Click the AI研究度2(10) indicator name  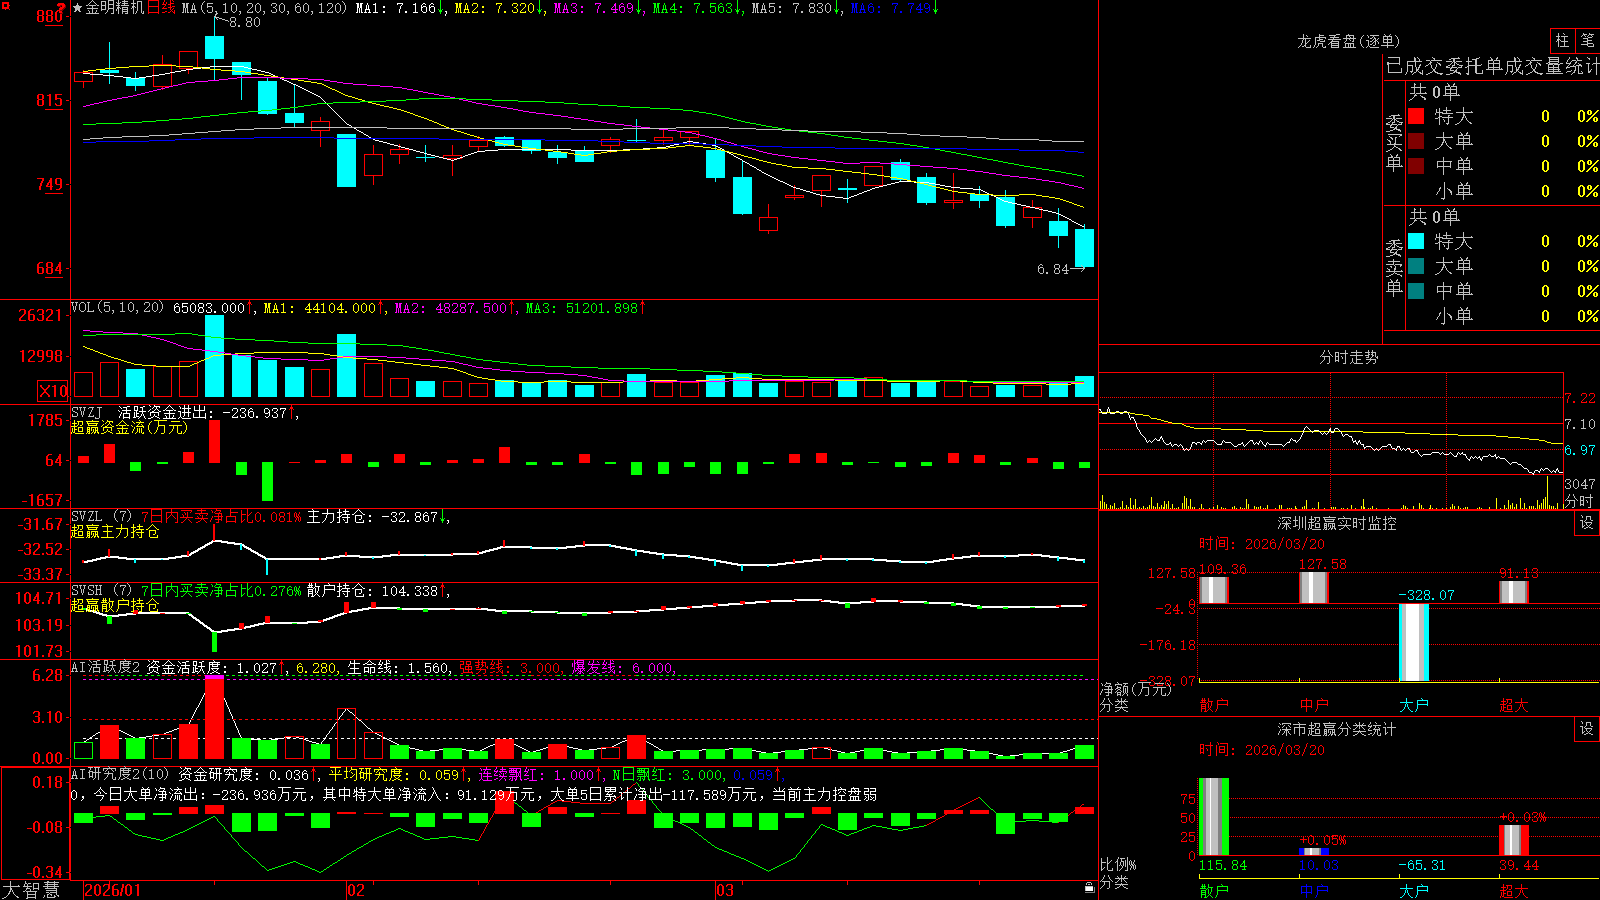[120, 774]
